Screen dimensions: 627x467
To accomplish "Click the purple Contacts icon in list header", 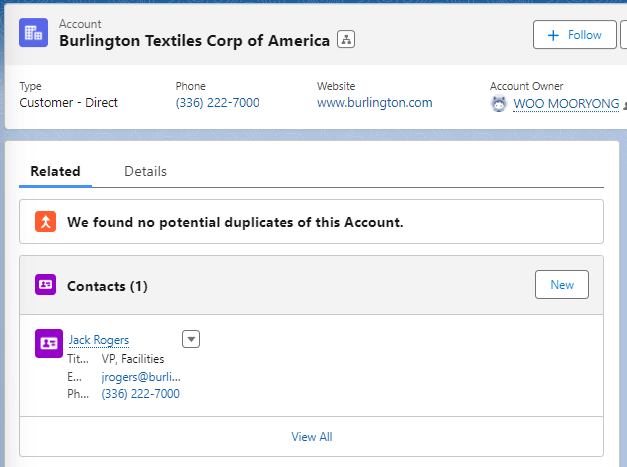I will (x=45, y=285).
